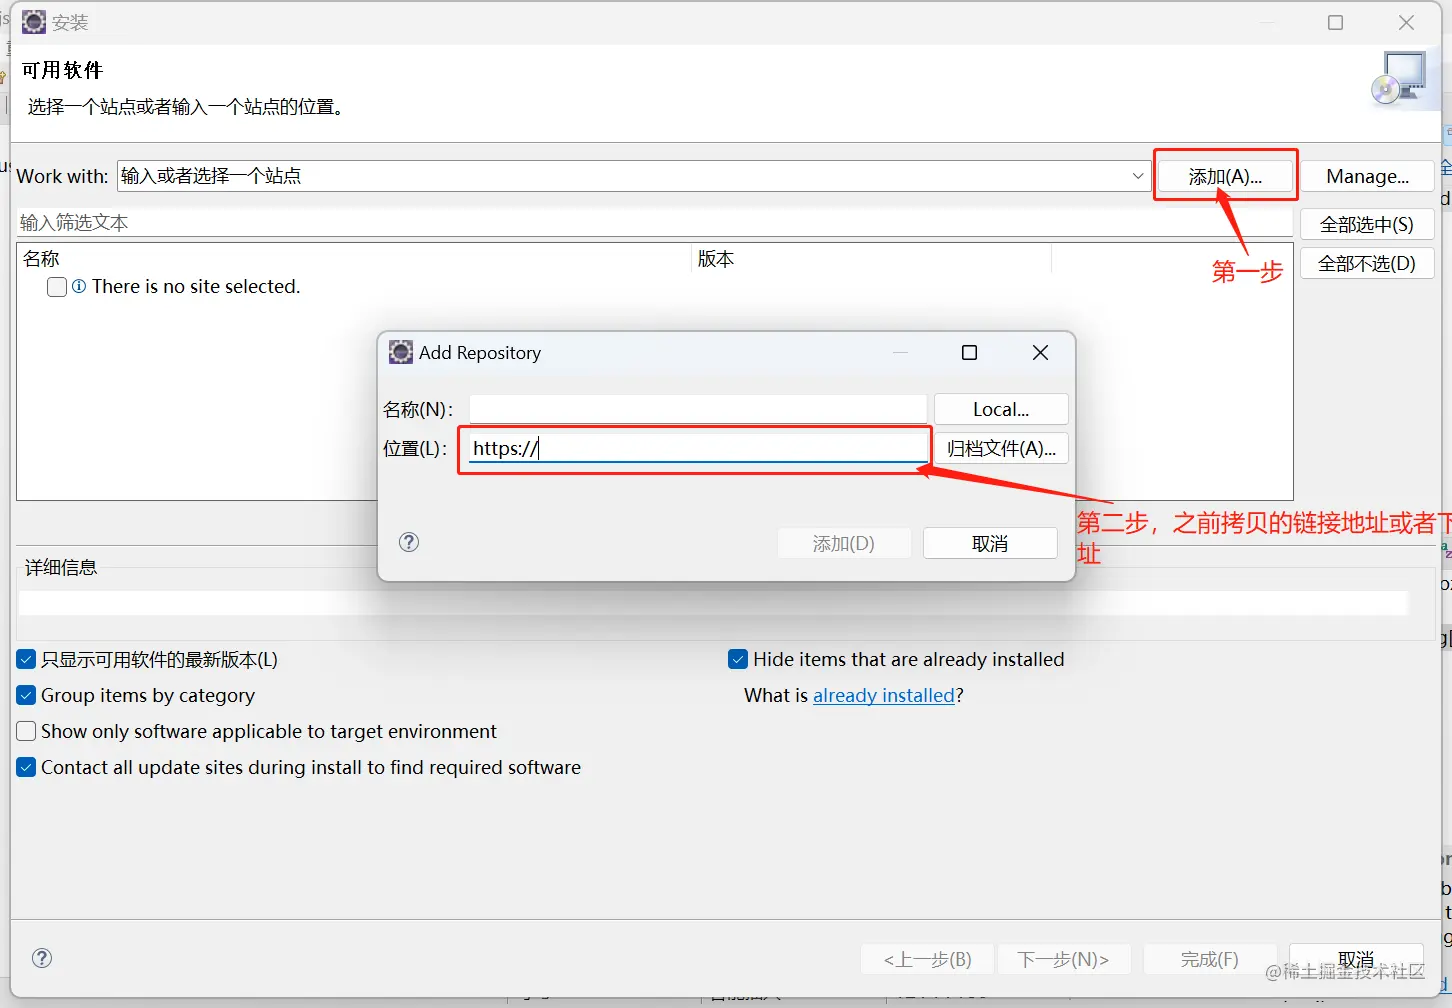Enable Show only software applicable to target environment
This screenshot has height=1008, width=1452.
tap(27, 732)
